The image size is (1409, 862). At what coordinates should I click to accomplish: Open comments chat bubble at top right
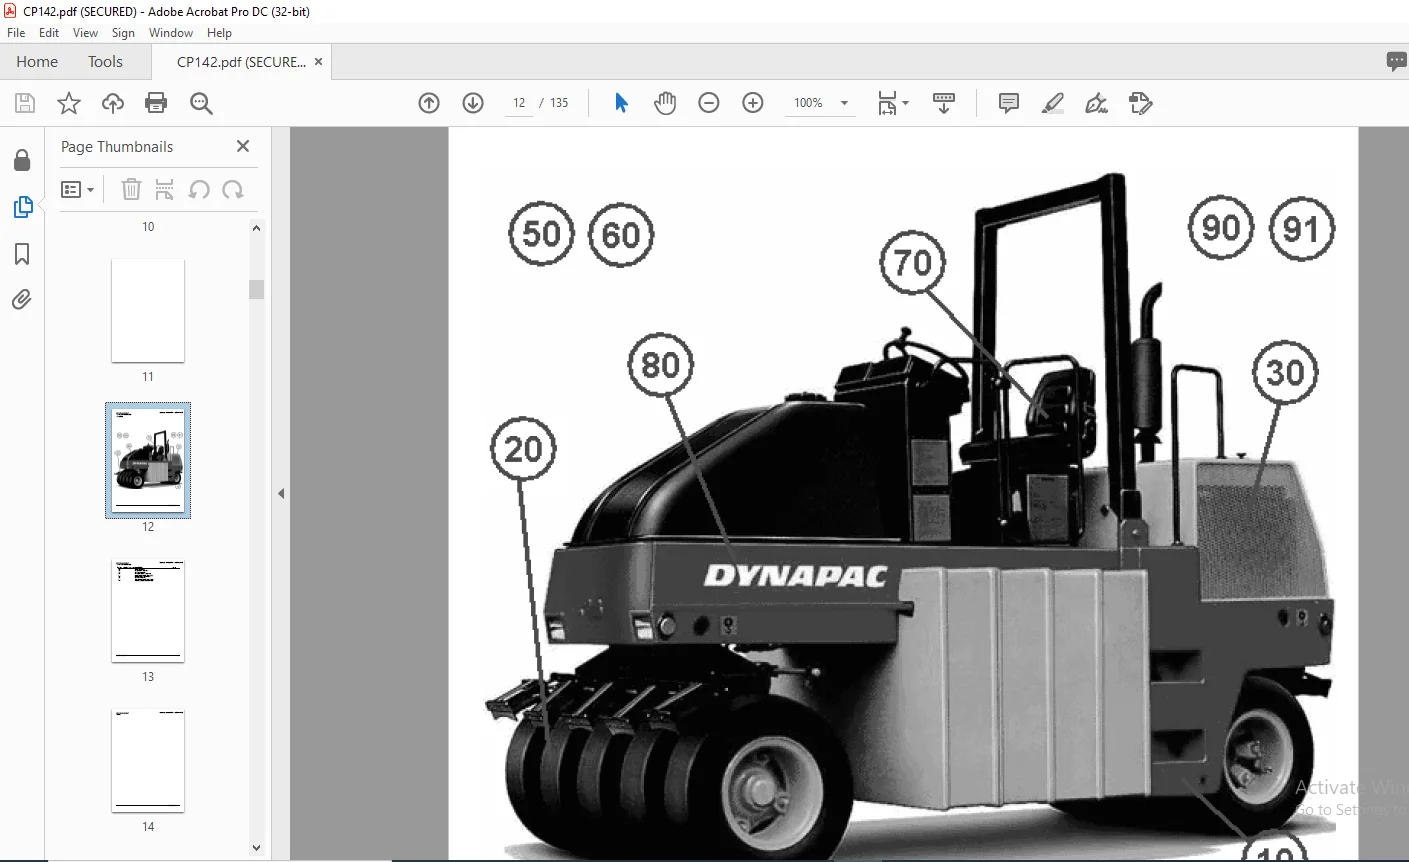[1397, 62]
